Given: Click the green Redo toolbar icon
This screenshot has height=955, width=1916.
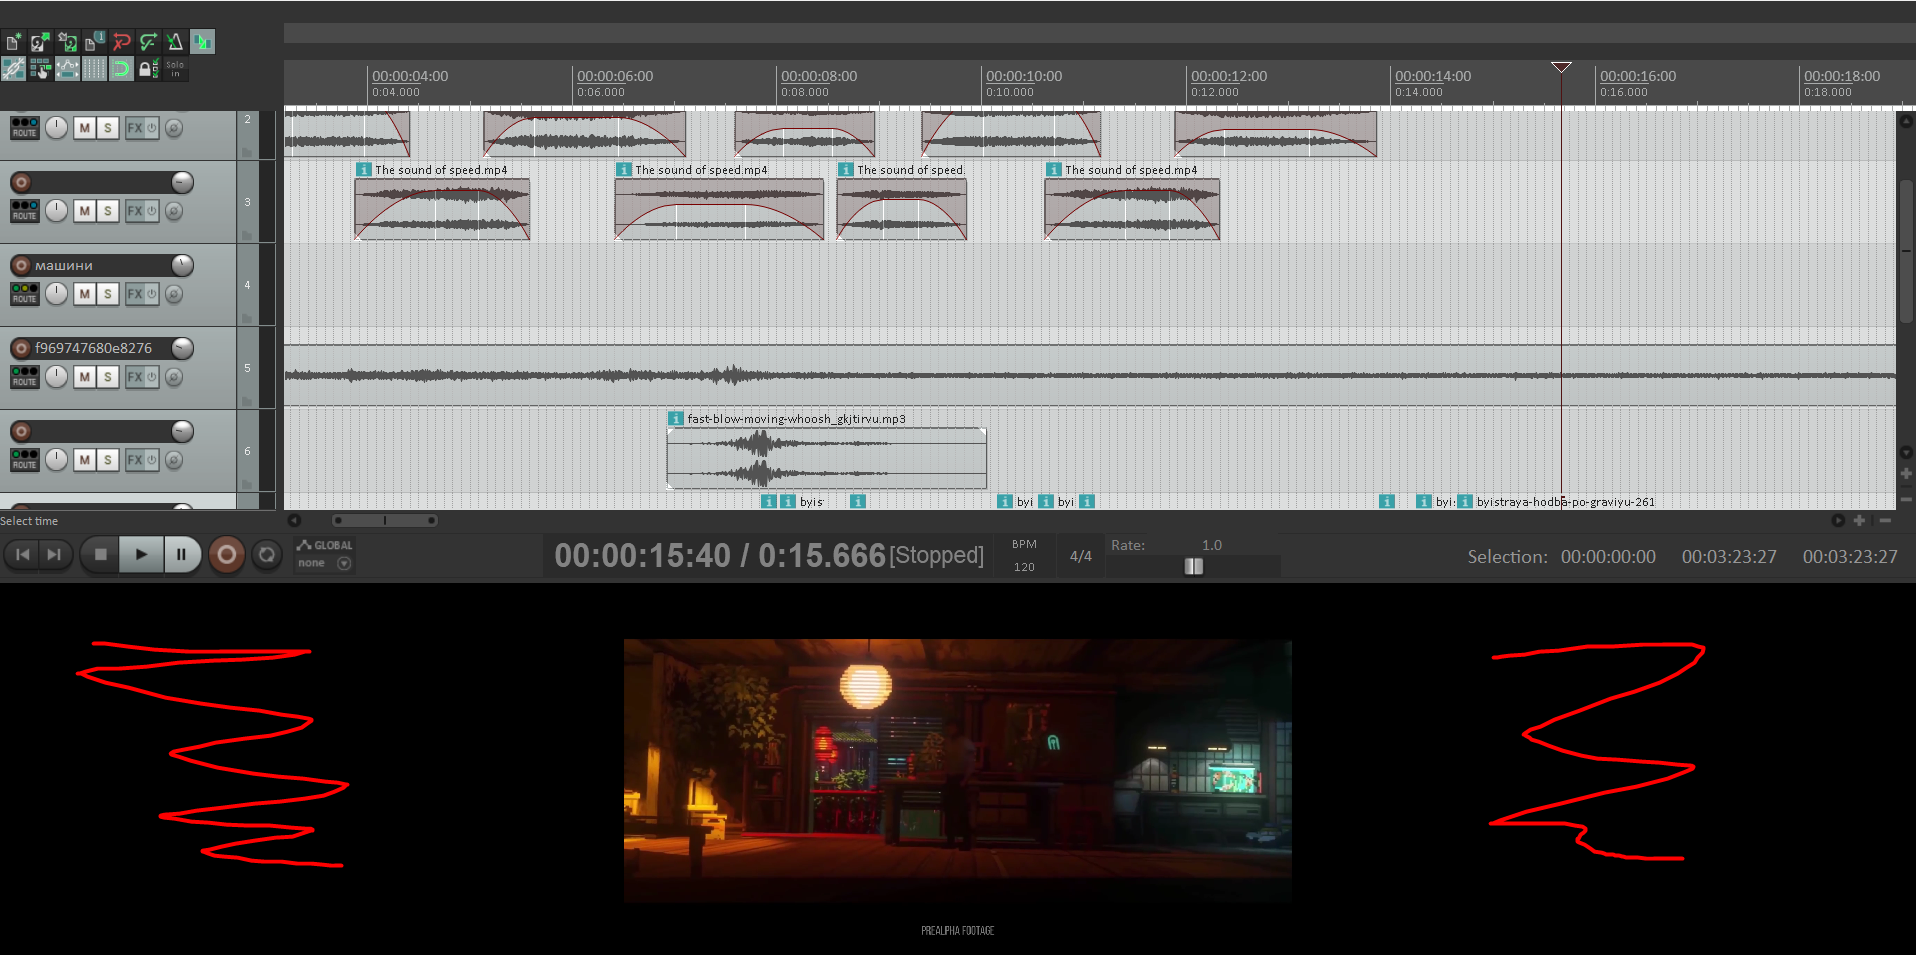Looking at the screenshot, I should click(148, 42).
